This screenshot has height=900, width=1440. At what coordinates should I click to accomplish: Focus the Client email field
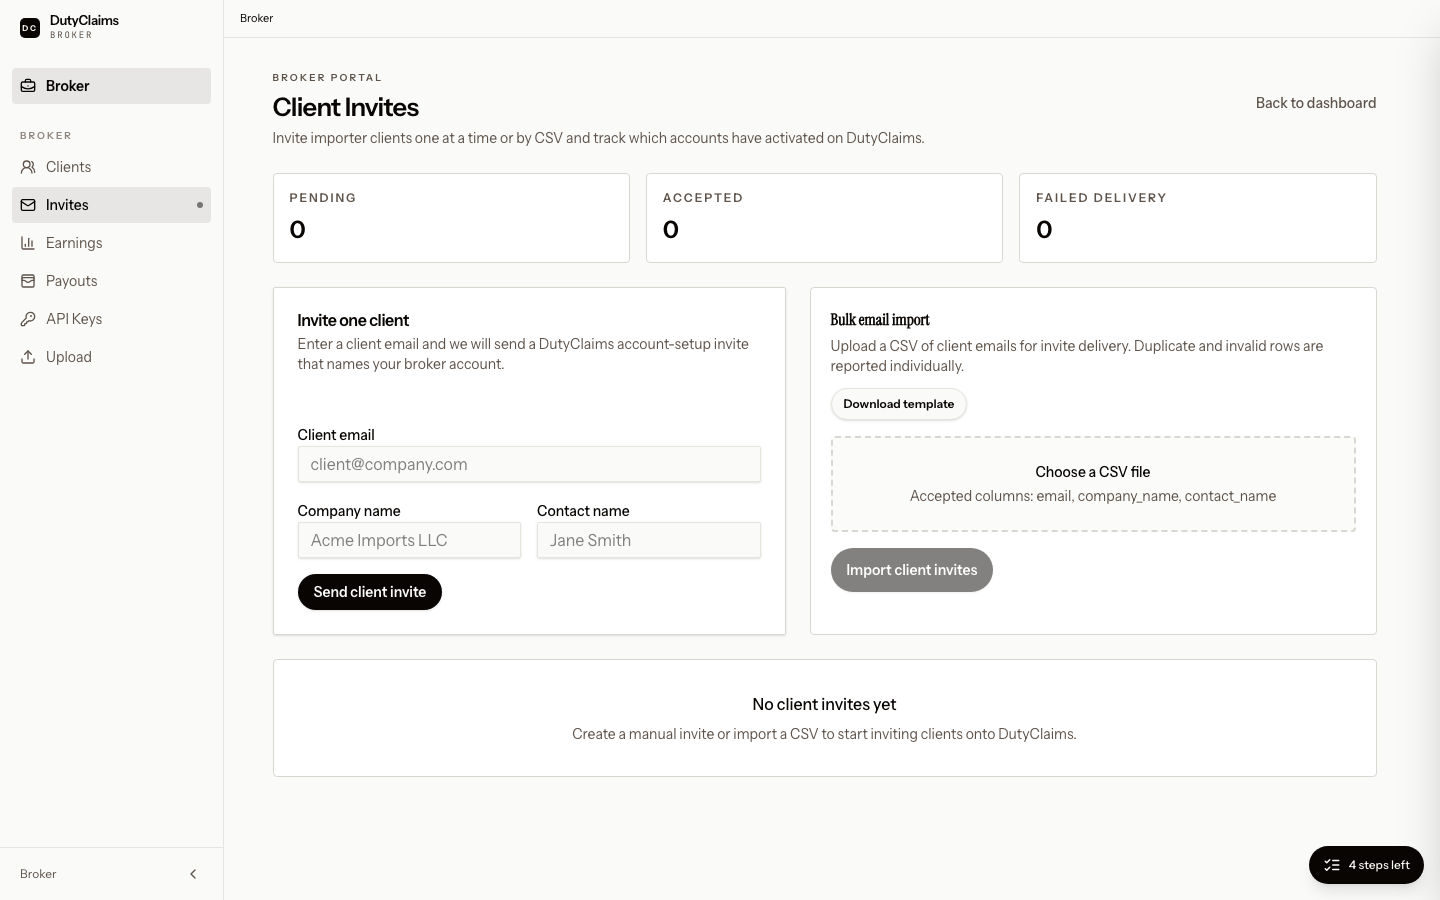coord(529,464)
